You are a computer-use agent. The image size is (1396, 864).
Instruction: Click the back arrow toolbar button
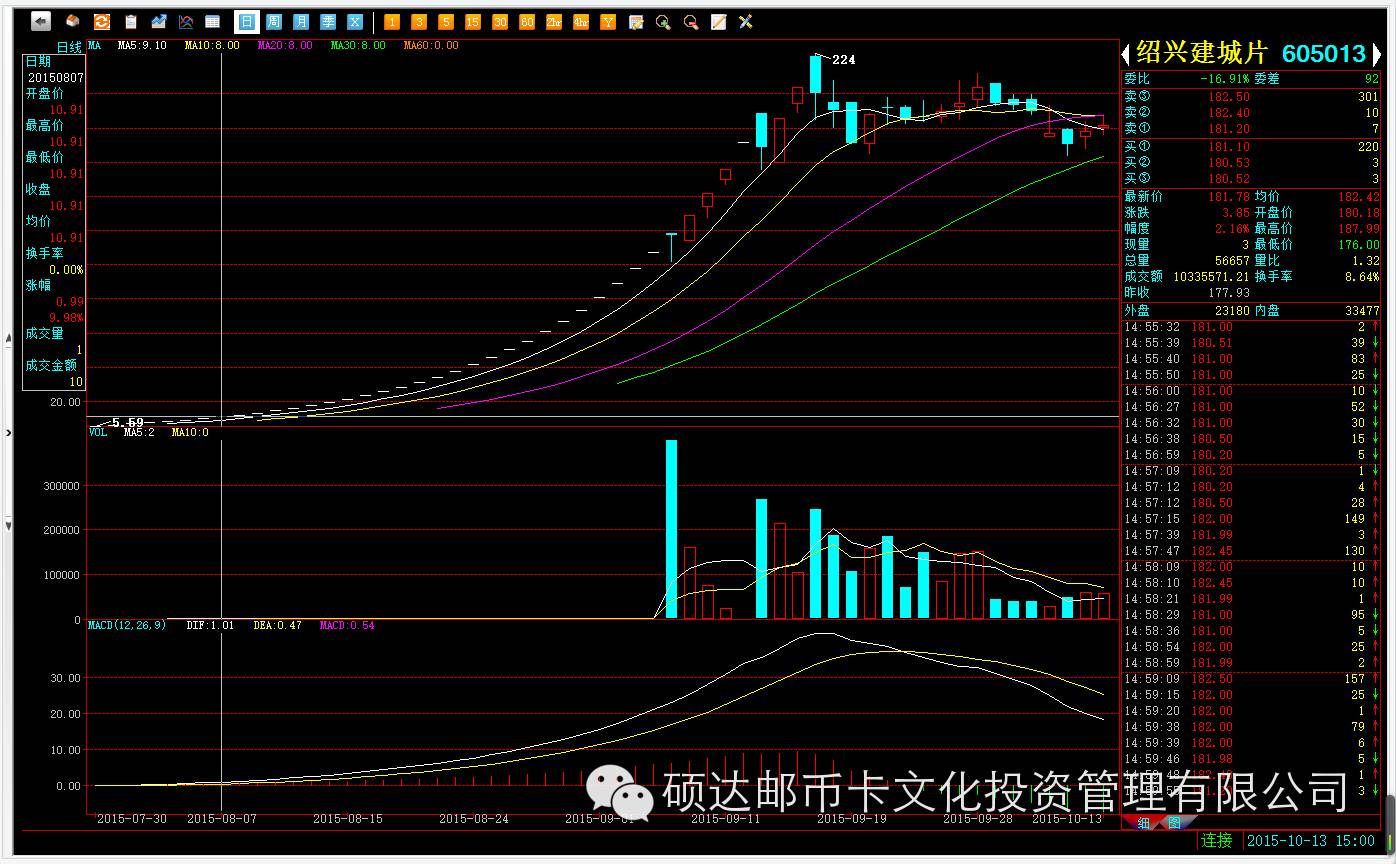[41, 21]
